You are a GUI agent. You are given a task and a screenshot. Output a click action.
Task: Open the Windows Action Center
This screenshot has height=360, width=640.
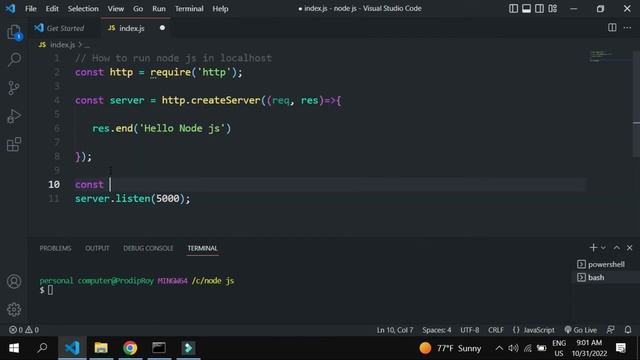pyautogui.click(x=621, y=348)
